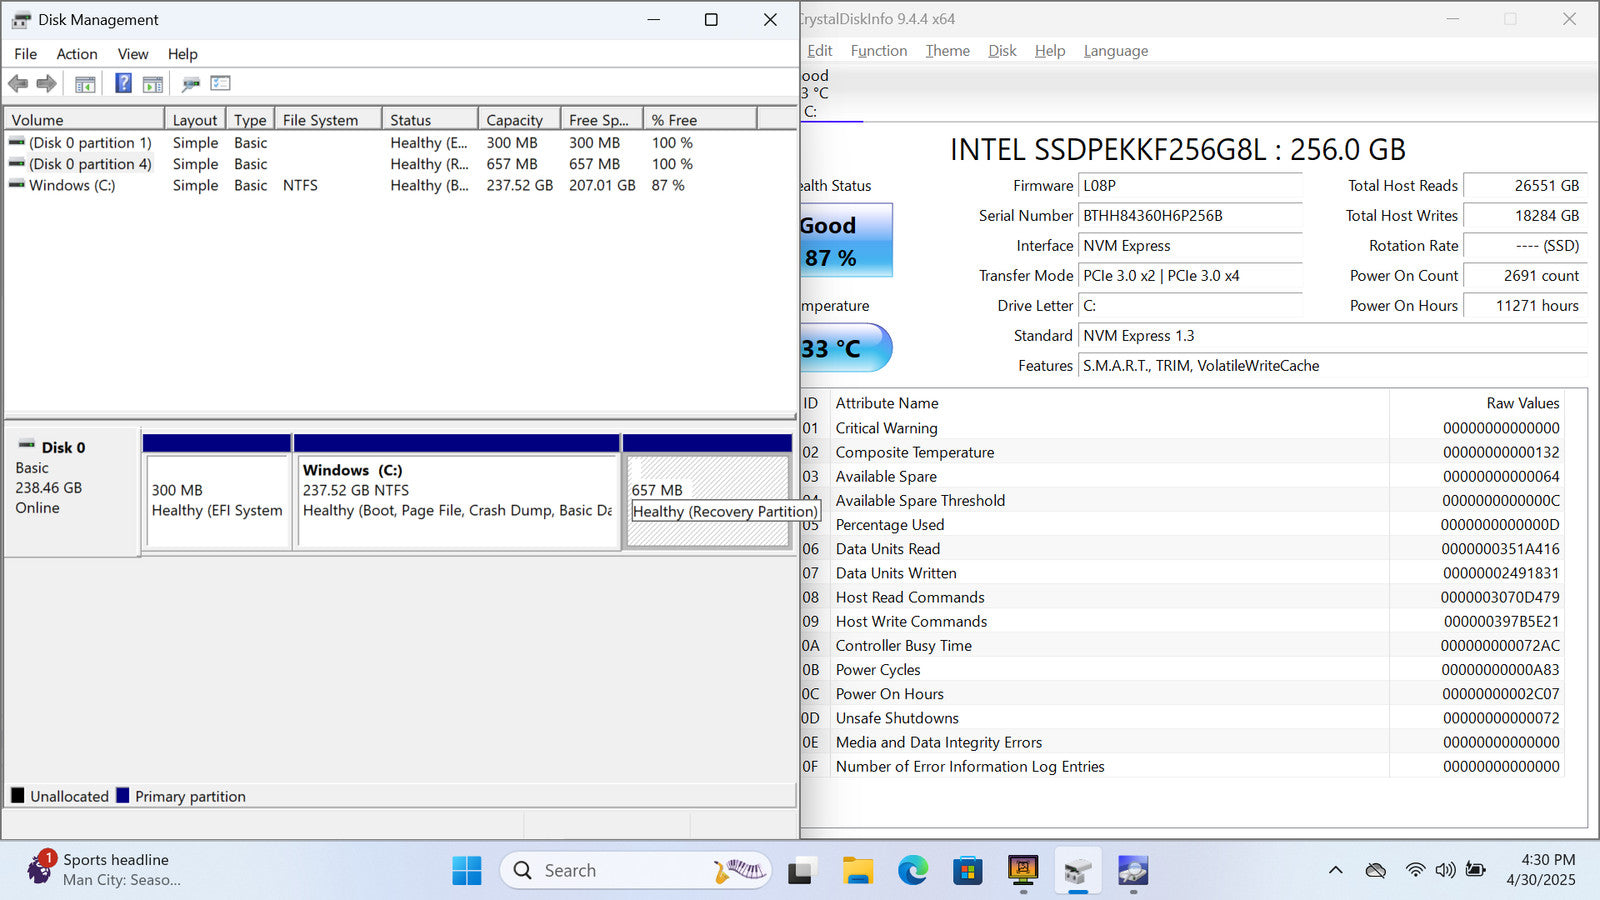Open the Function menu in CrystalDiskInfo

pos(879,51)
